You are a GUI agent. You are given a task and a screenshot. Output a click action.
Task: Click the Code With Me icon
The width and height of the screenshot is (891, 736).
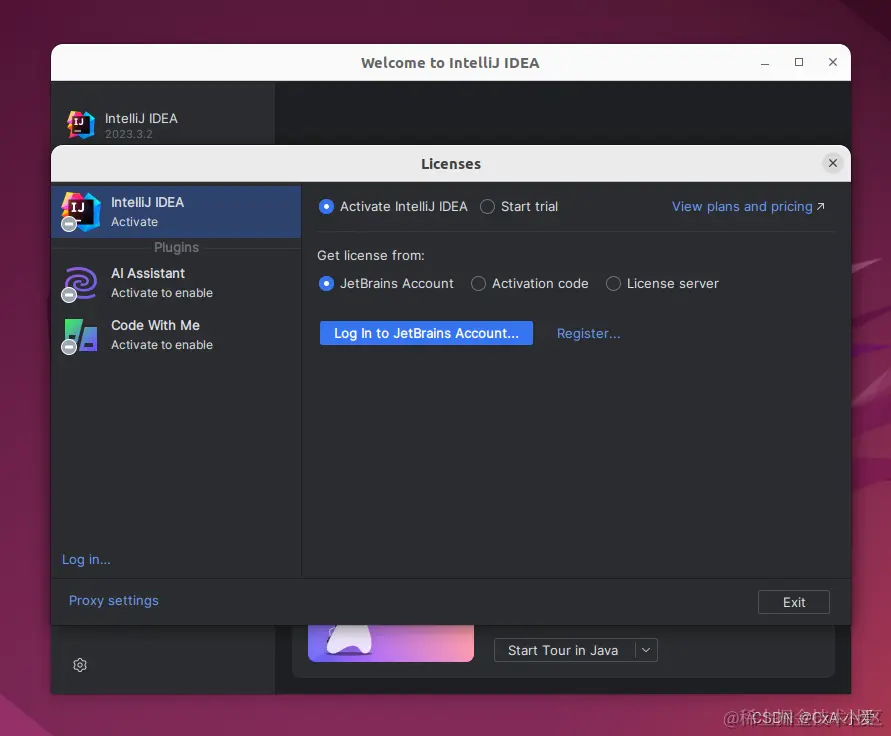(81, 335)
